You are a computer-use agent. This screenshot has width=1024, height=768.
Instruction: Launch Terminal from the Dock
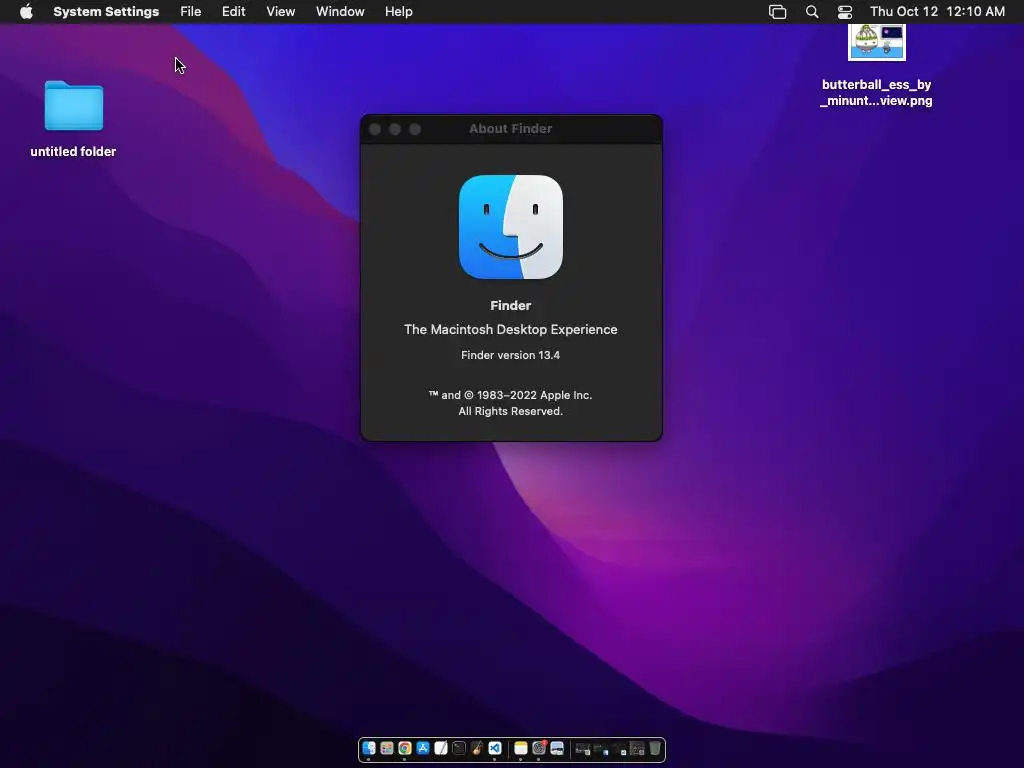tap(459, 748)
